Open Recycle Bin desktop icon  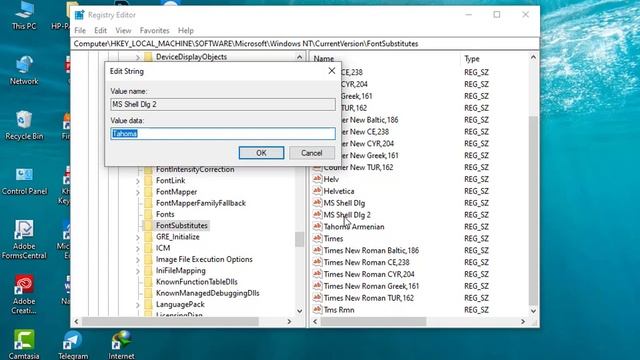point(24,126)
